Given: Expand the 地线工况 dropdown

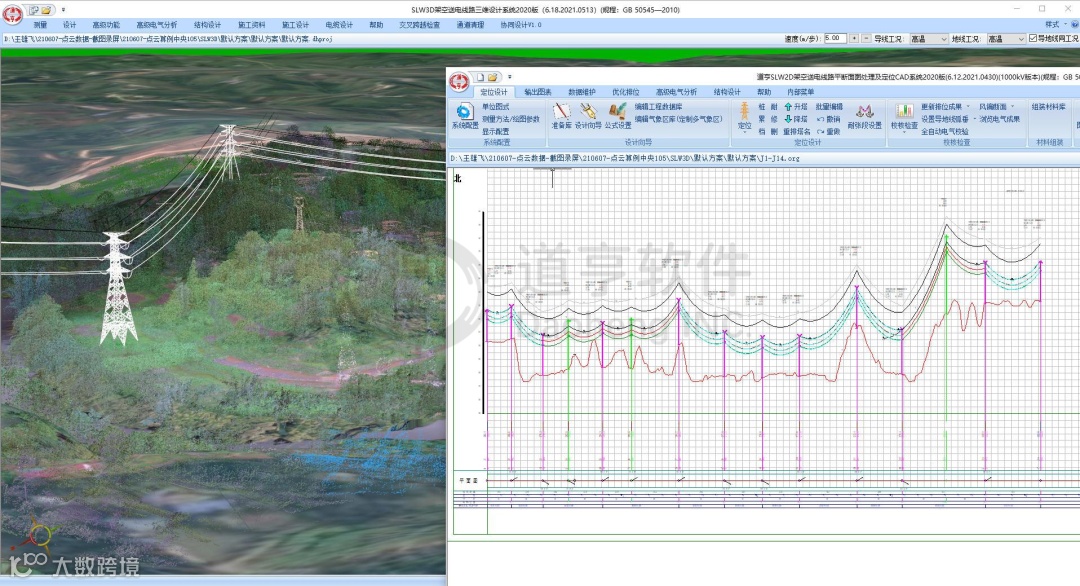Looking at the screenshot, I should click(x=1020, y=38).
